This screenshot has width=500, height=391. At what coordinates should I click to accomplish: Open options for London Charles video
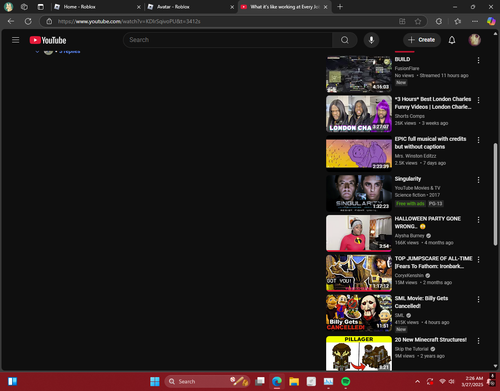[x=478, y=100]
